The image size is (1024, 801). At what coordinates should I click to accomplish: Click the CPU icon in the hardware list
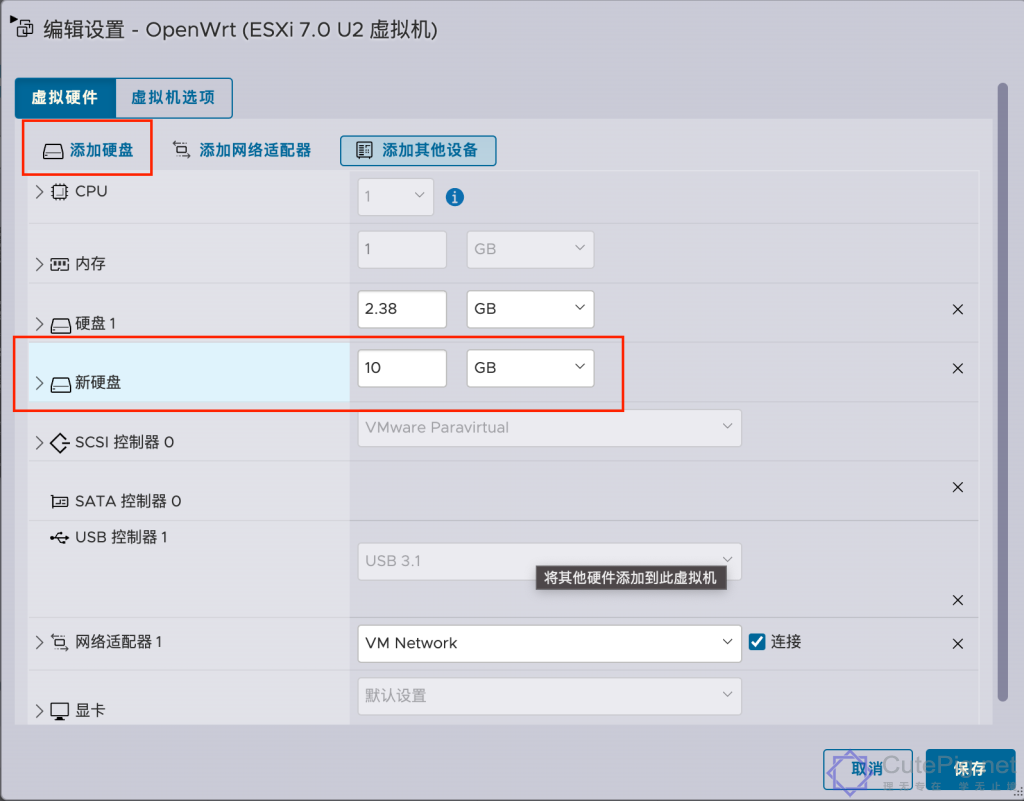[59, 191]
